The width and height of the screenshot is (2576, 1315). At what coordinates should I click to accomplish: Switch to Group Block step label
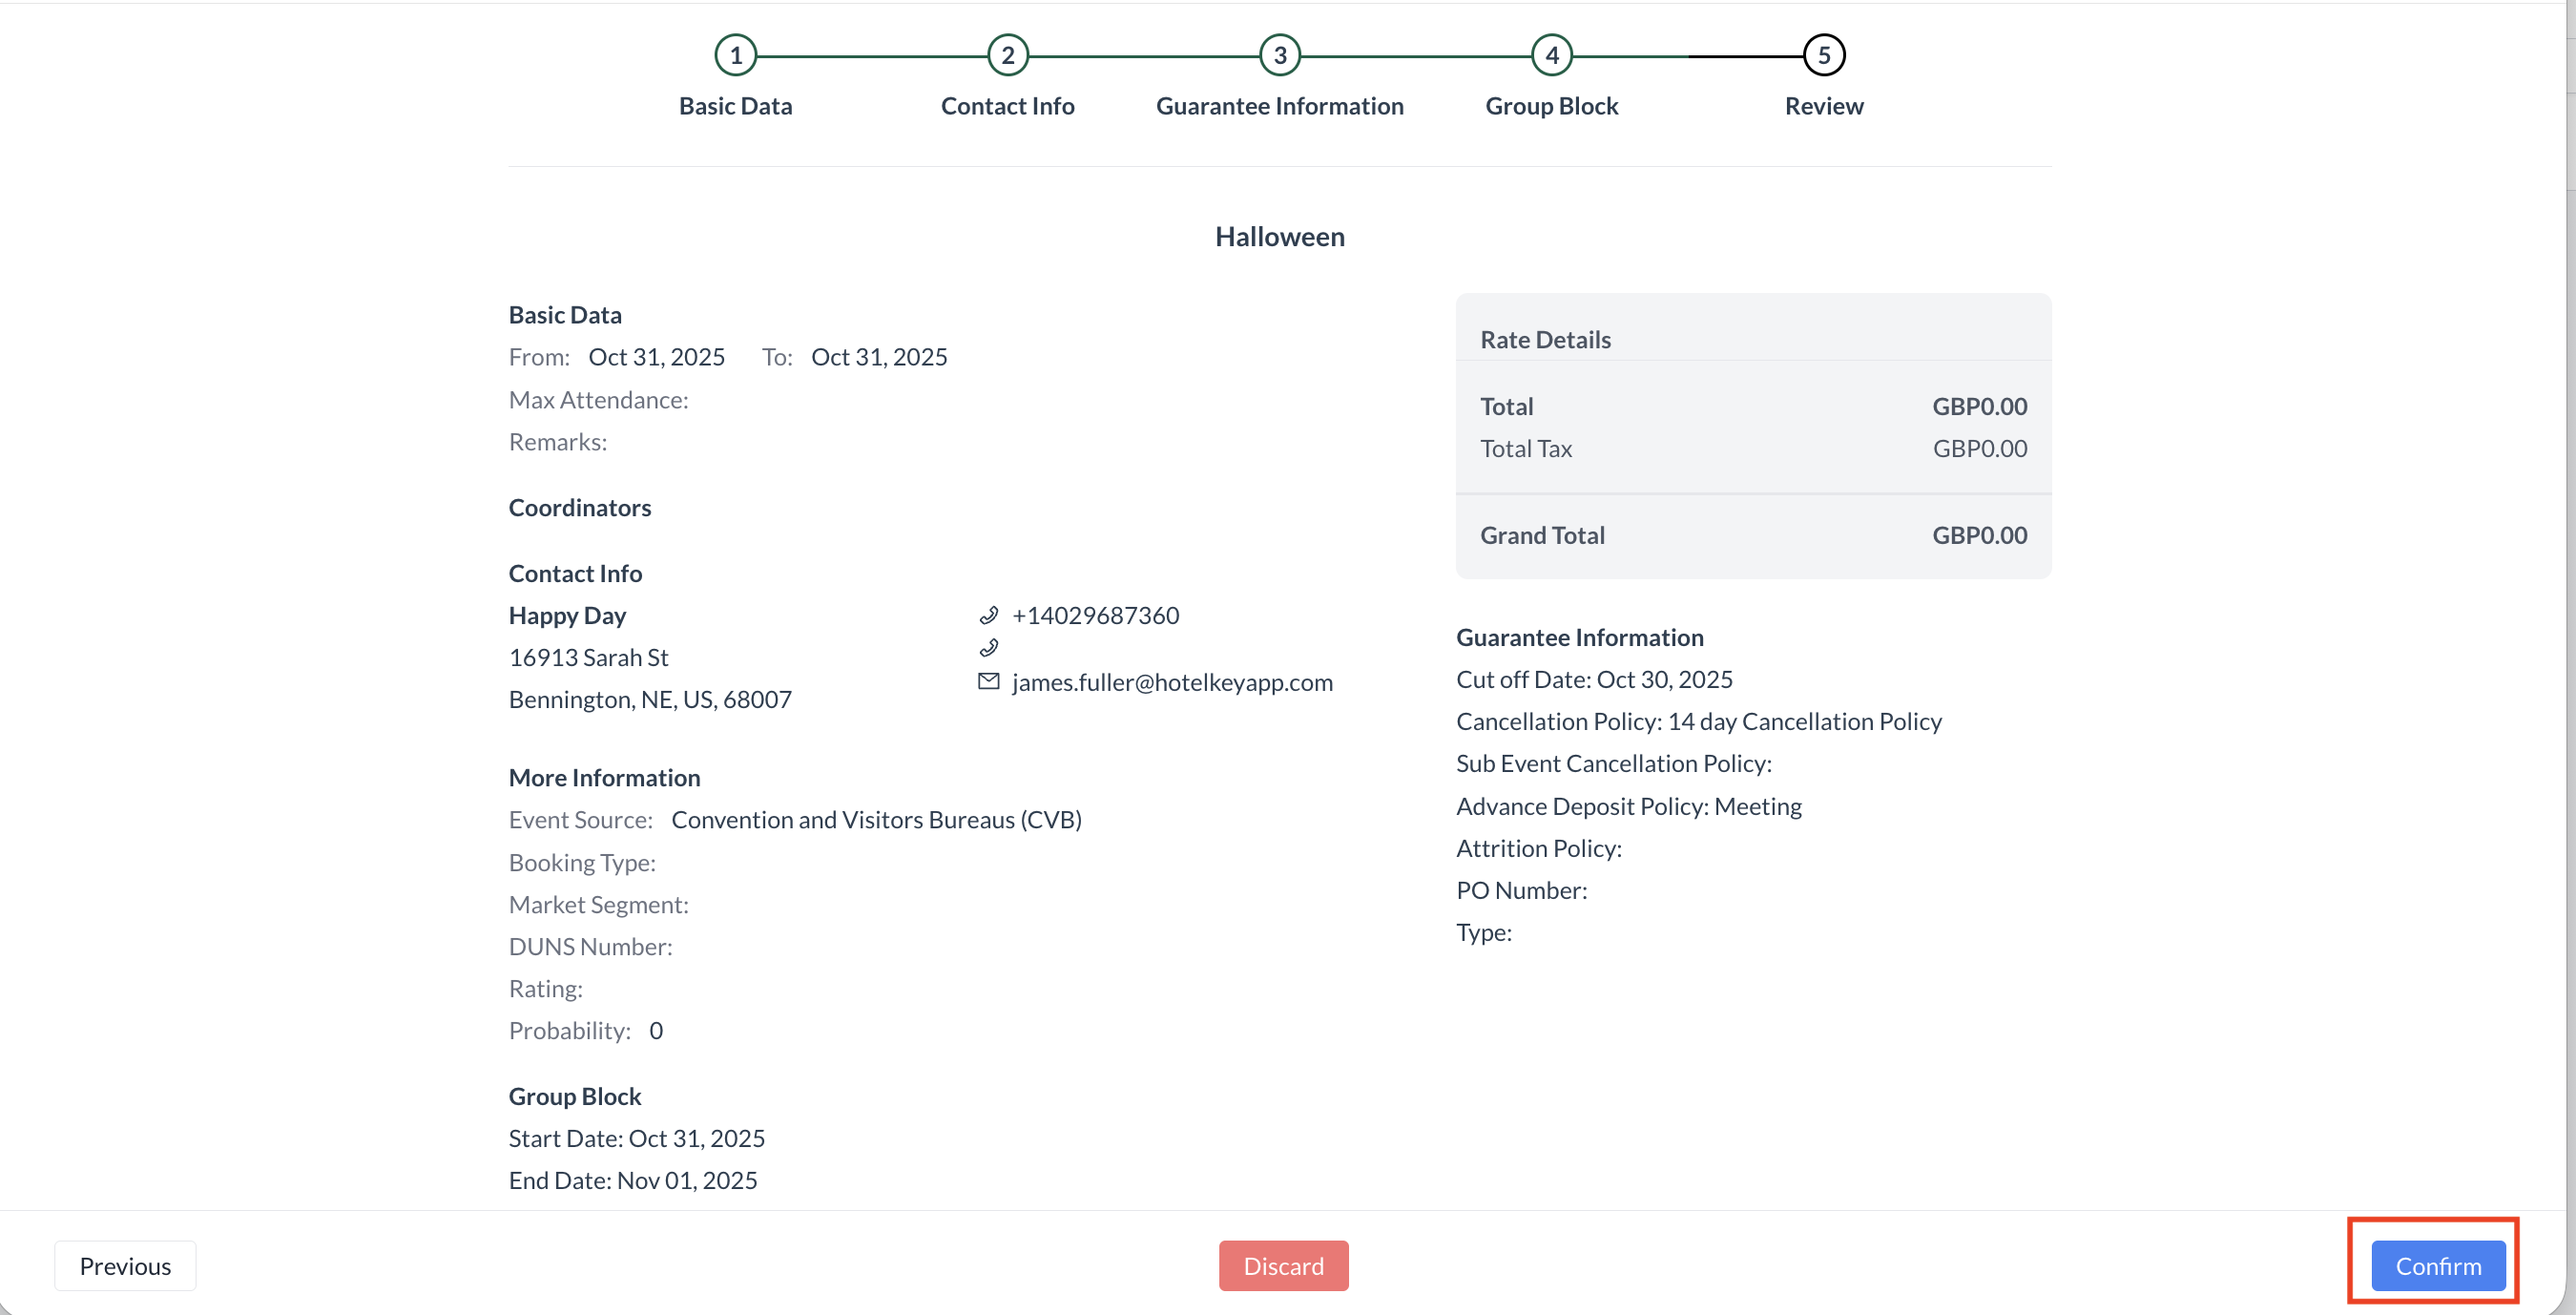[x=1551, y=106]
